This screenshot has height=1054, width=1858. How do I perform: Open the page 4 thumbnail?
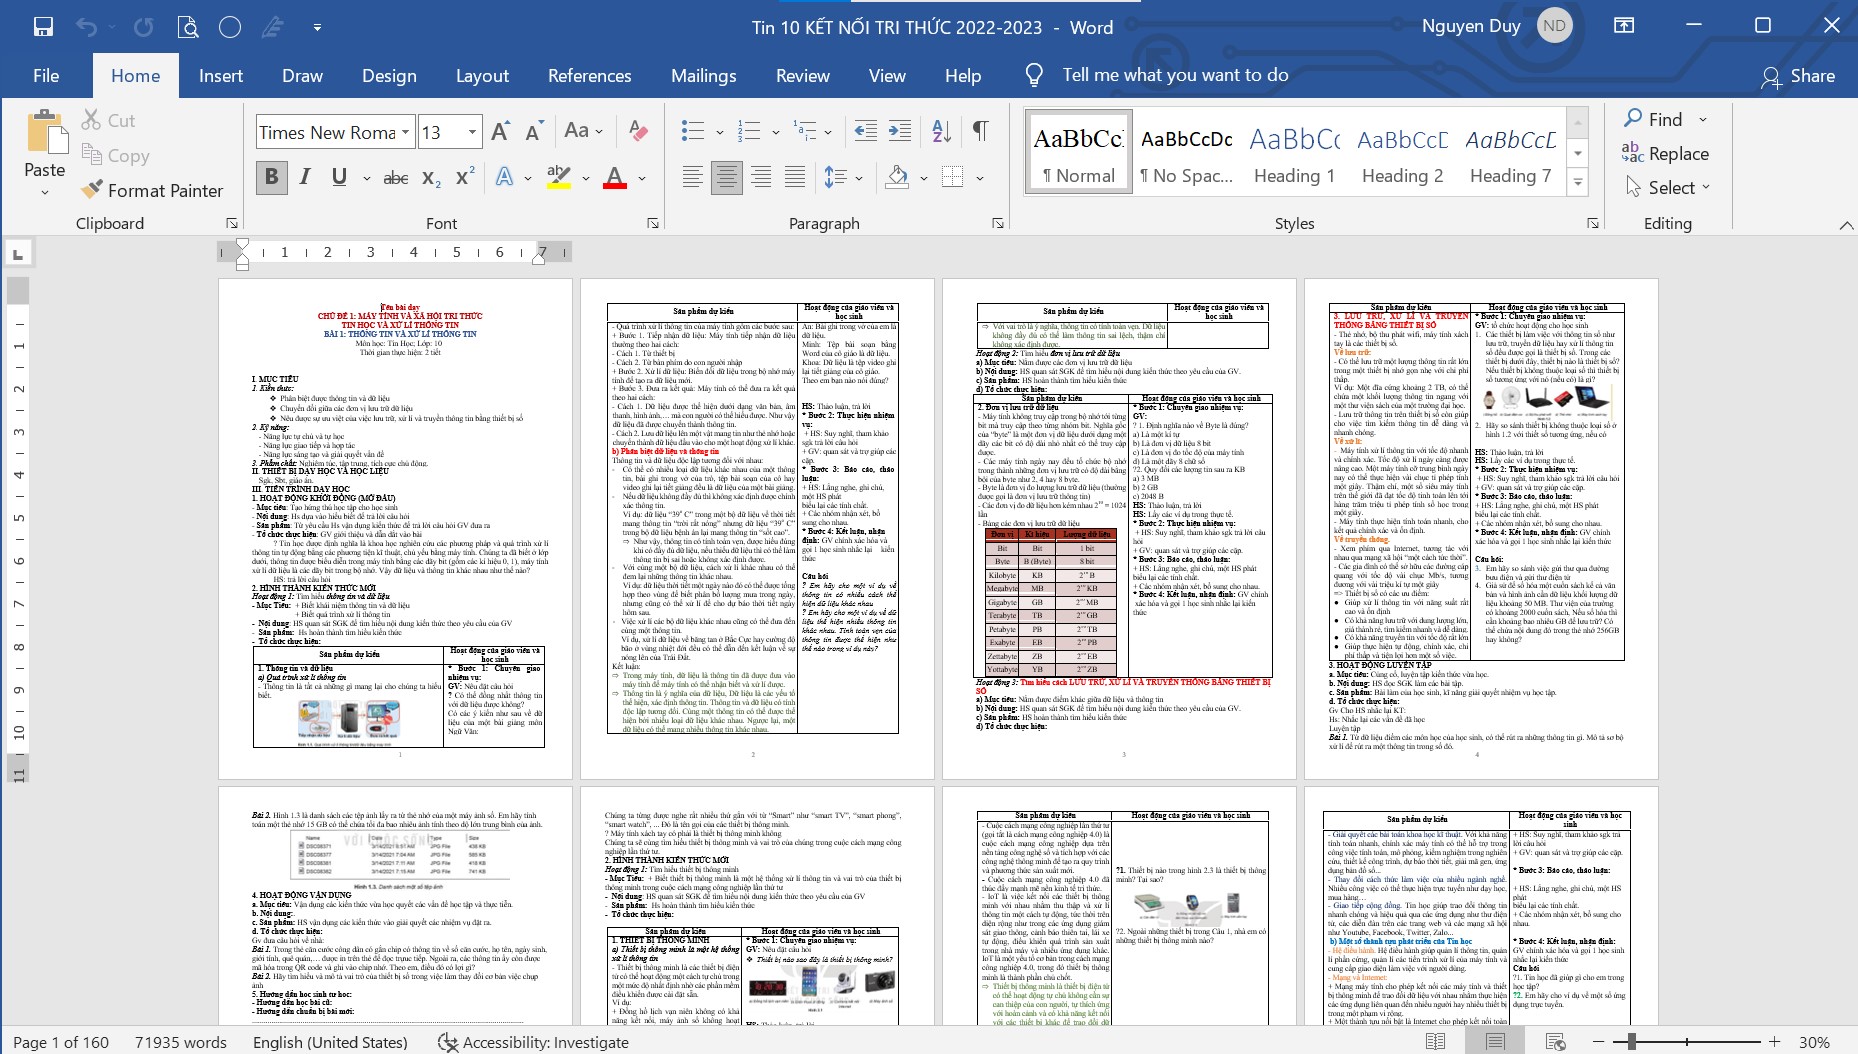(1481, 529)
